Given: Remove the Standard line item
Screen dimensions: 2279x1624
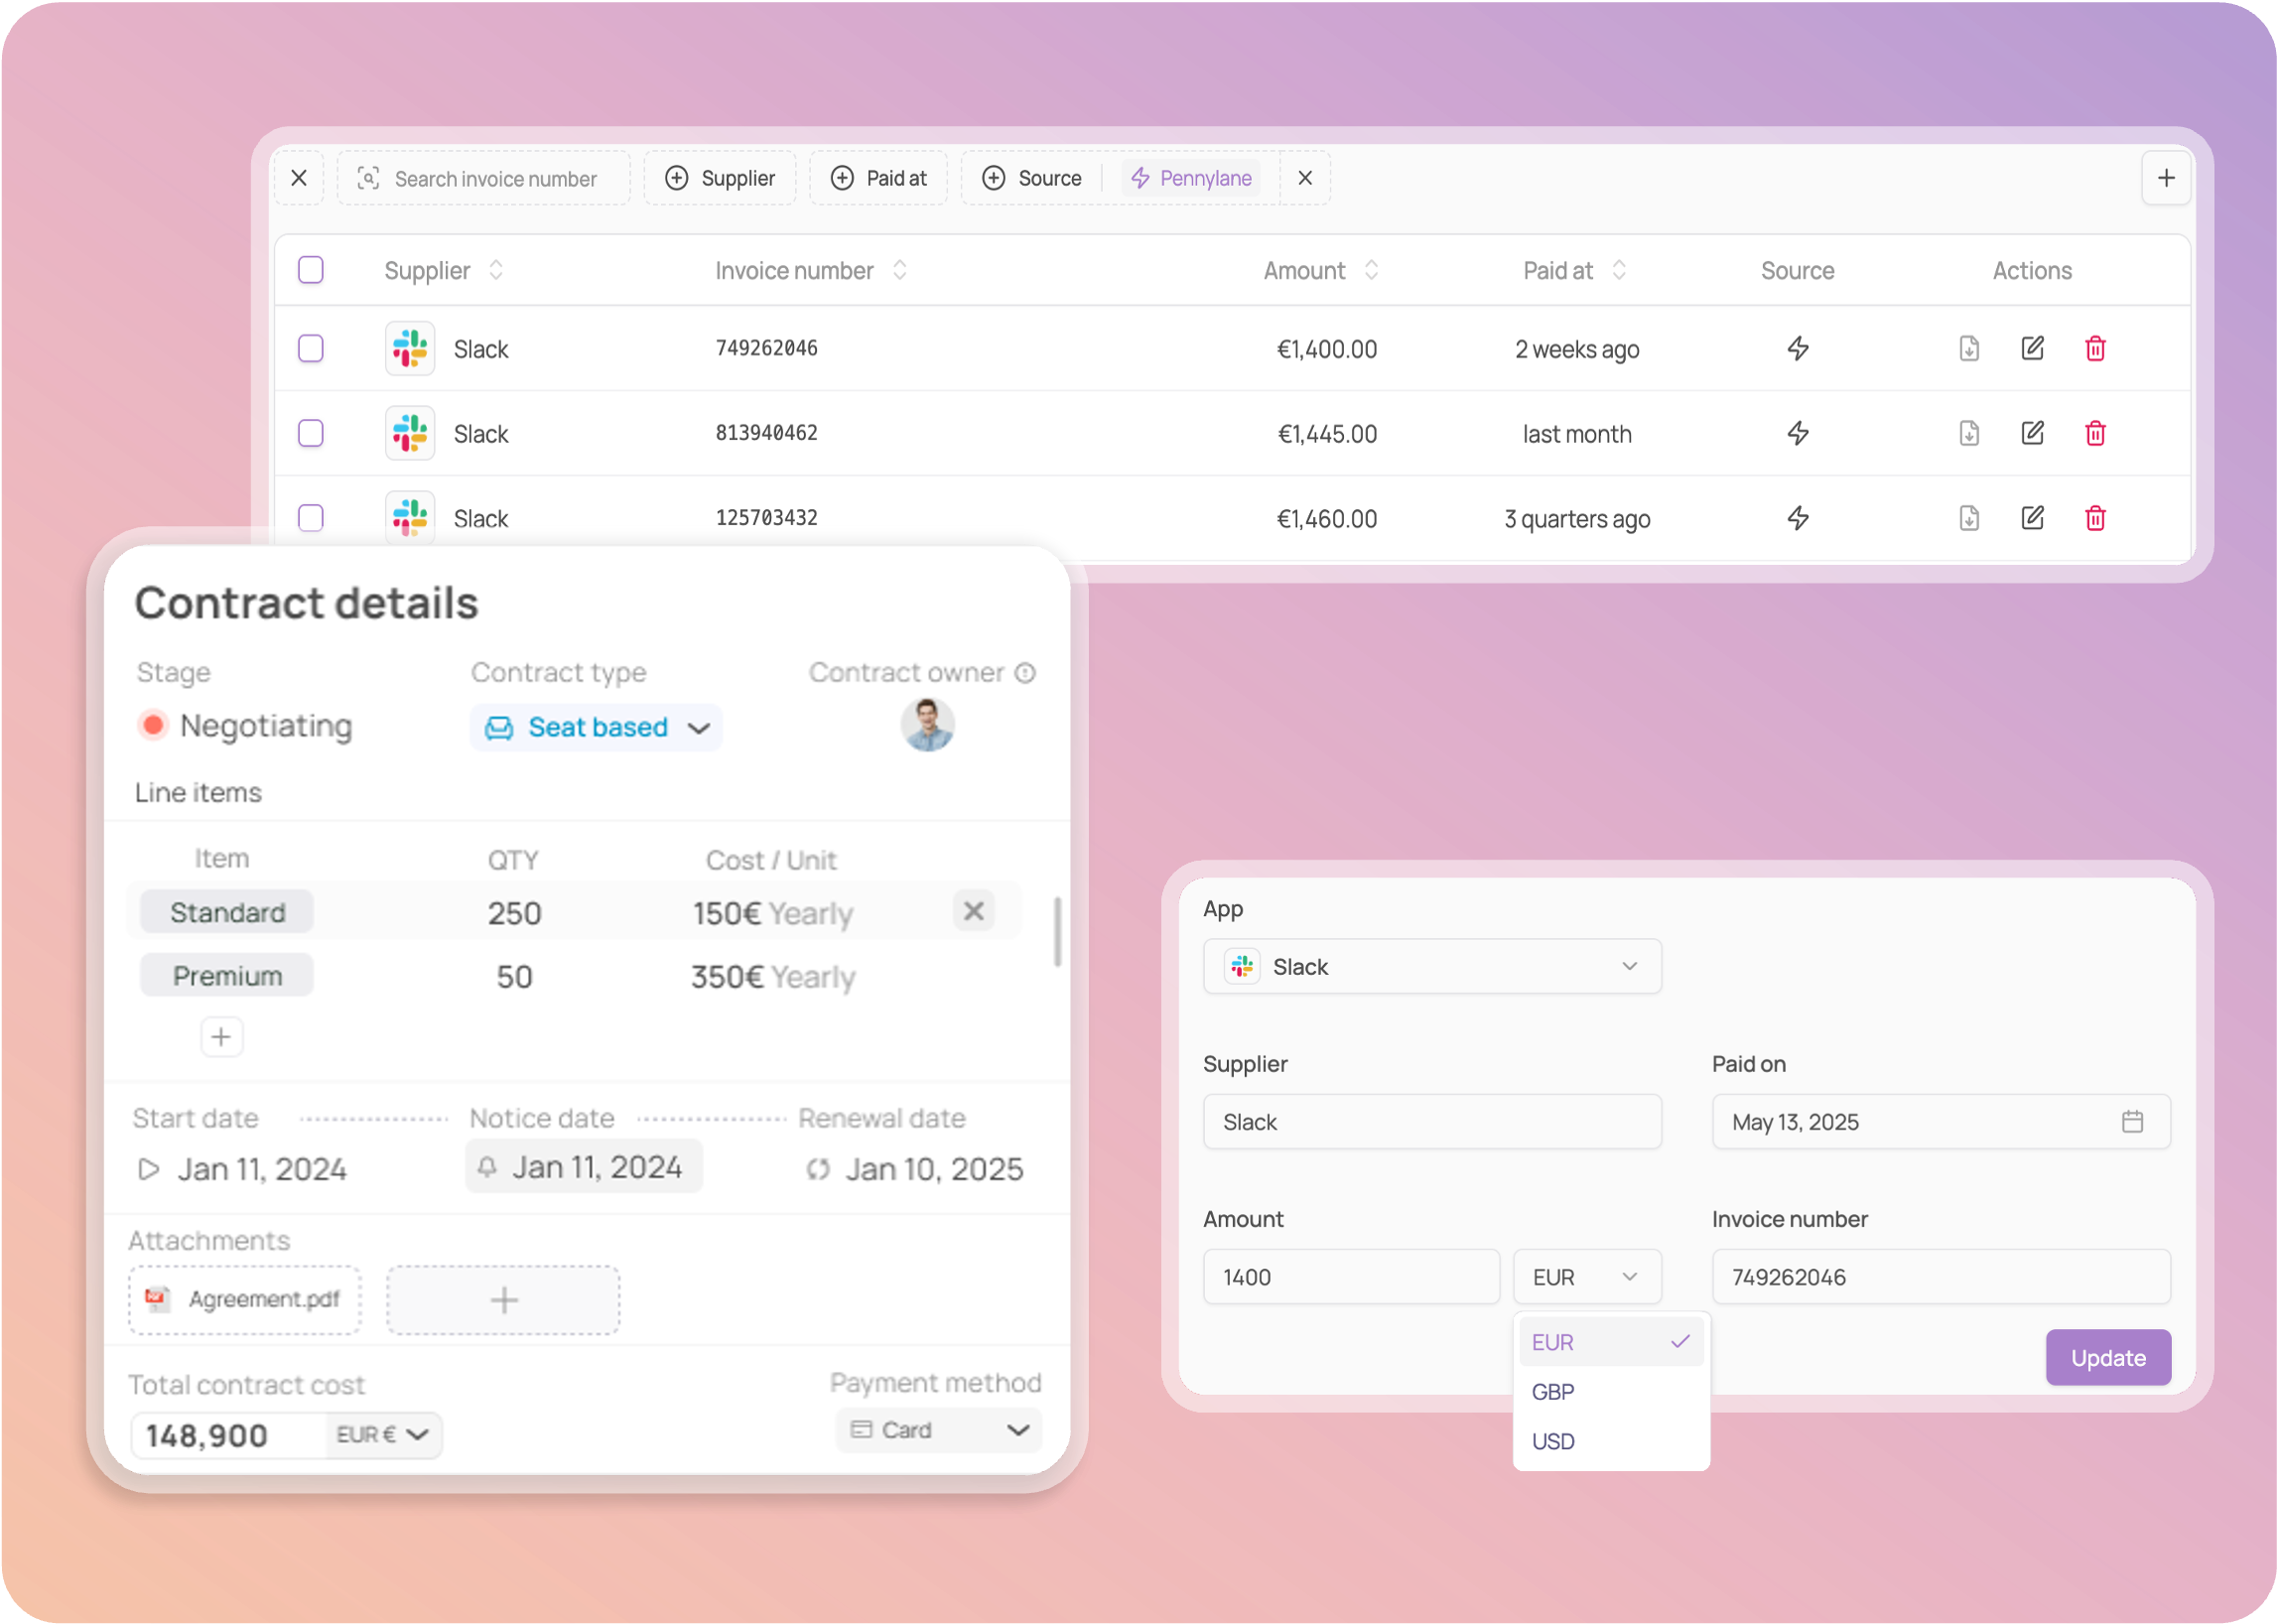Looking at the screenshot, I should [973, 910].
